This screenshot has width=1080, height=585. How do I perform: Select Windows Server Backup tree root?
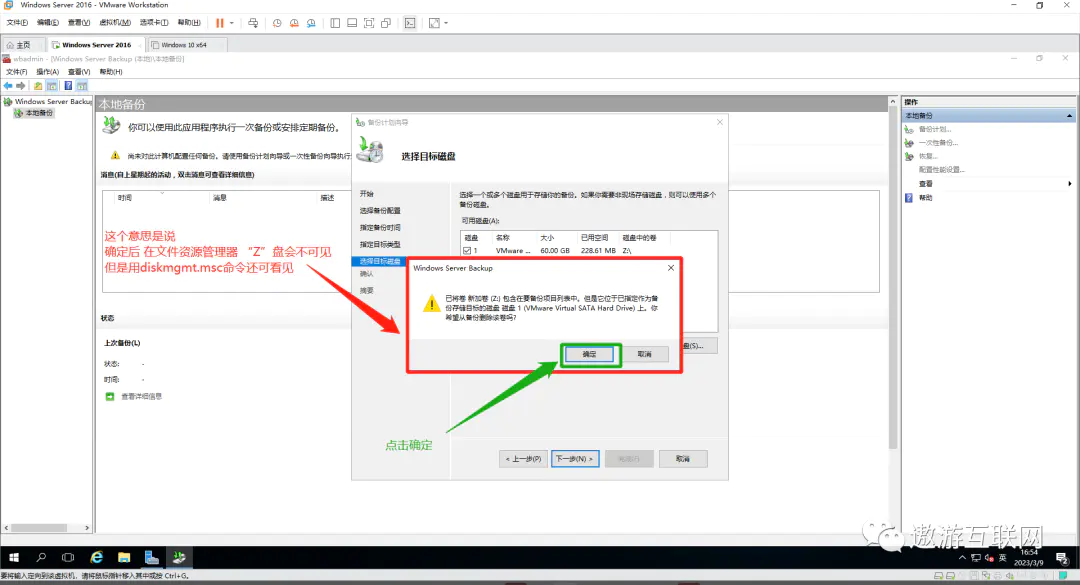click(48, 101)
